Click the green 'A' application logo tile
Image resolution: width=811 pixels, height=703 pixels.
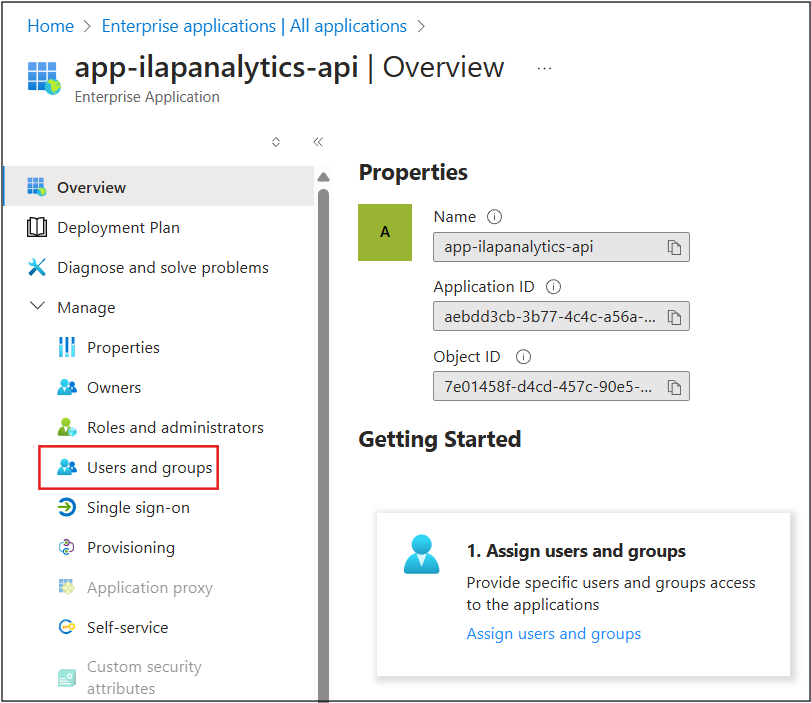385,232
